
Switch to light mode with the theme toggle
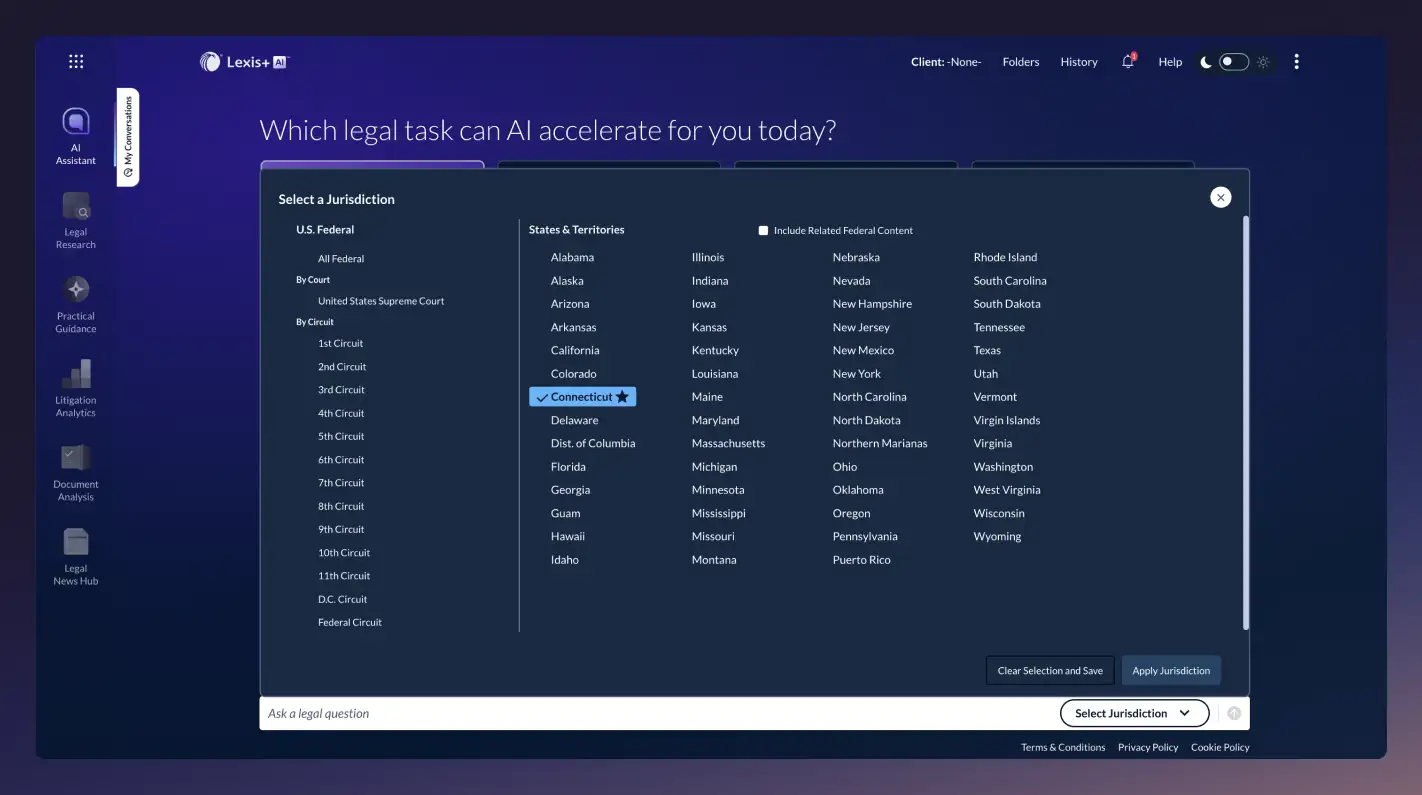point(1262,61)
